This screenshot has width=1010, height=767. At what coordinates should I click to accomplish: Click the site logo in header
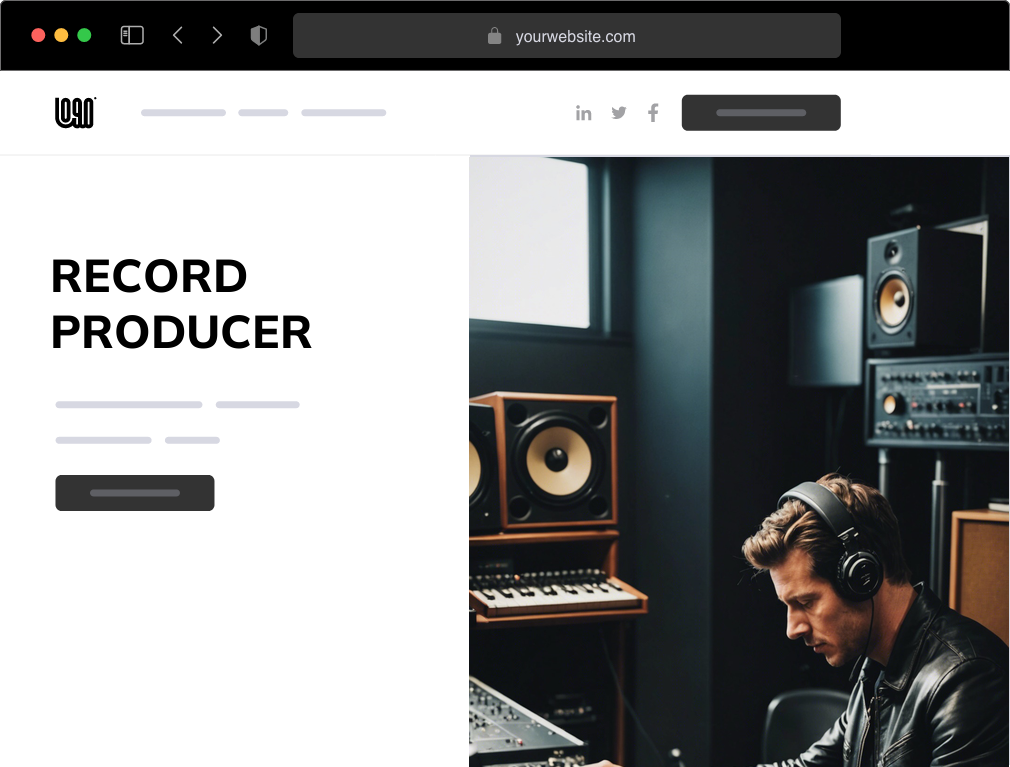[x=75, y=113]
